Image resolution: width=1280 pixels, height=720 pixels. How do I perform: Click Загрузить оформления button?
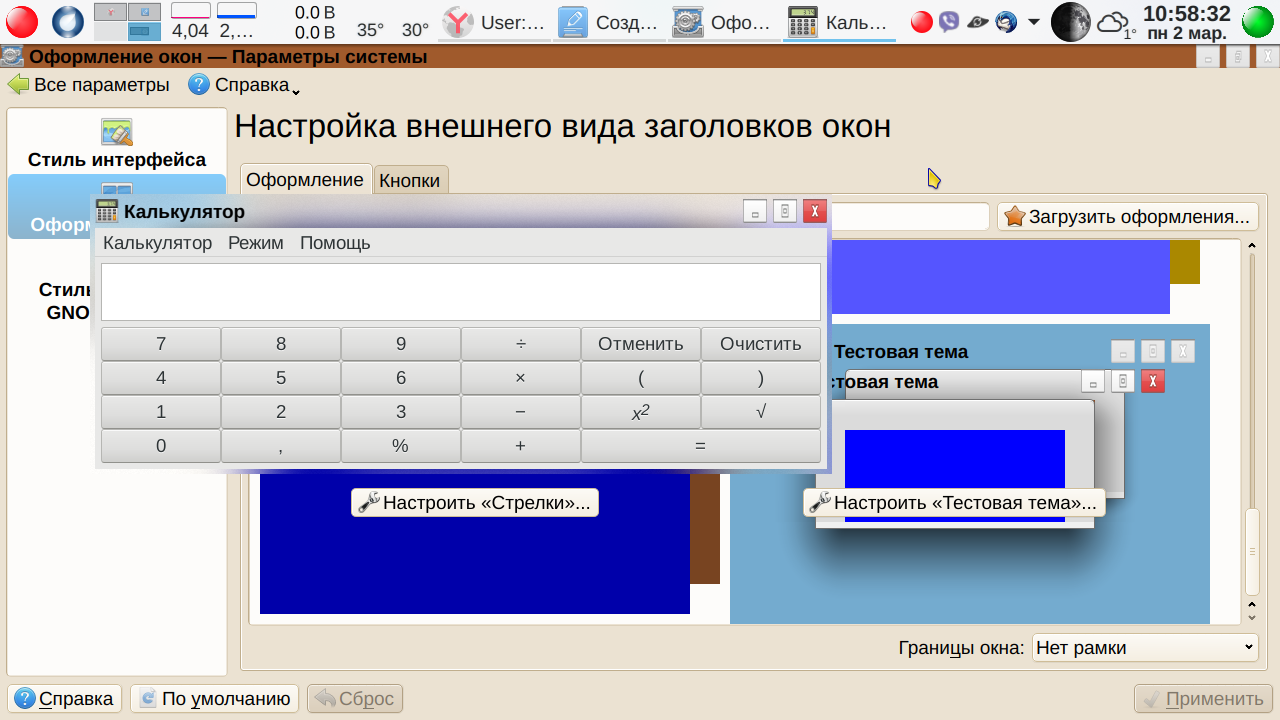pos(1127,216)
